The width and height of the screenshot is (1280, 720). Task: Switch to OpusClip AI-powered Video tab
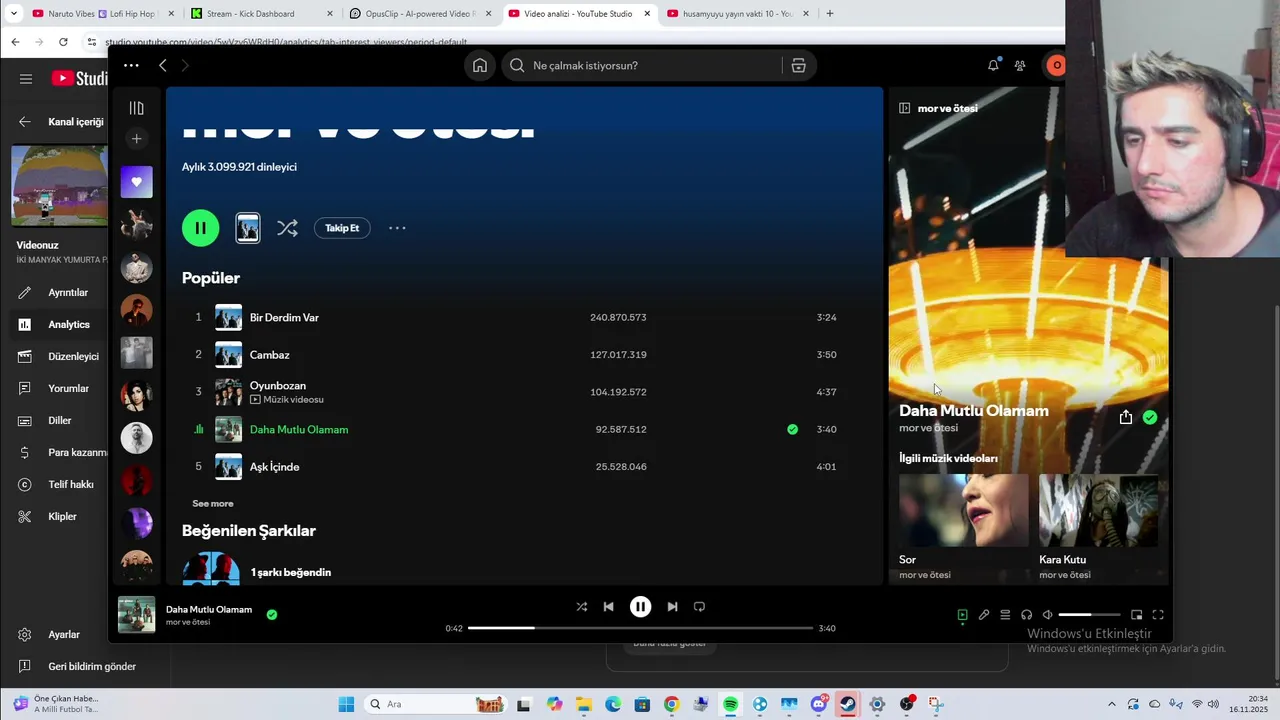[420, 14]
